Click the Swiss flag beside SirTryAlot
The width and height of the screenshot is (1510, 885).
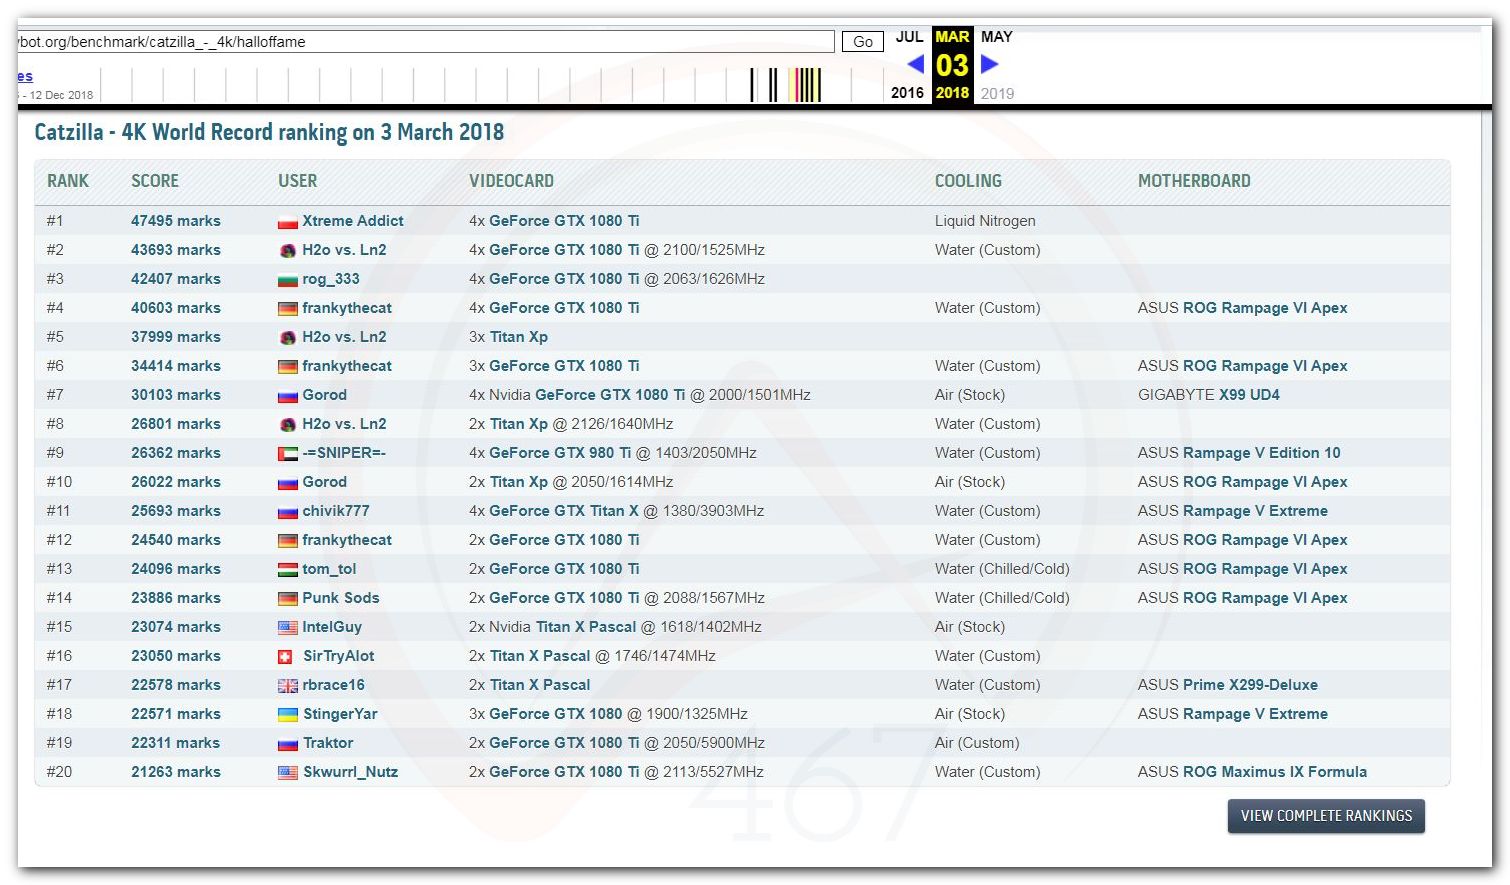click(285, 657)
